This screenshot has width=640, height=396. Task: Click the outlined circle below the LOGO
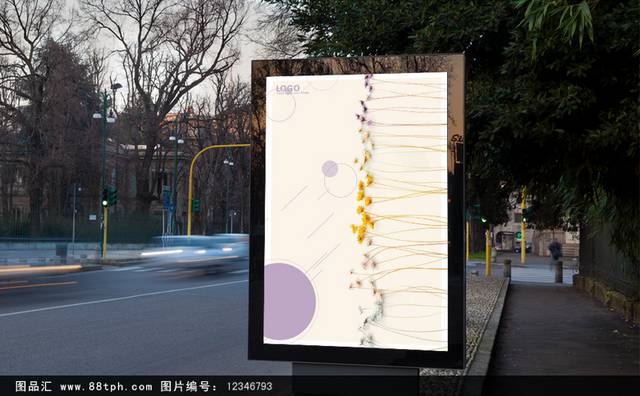coord(281,105)
